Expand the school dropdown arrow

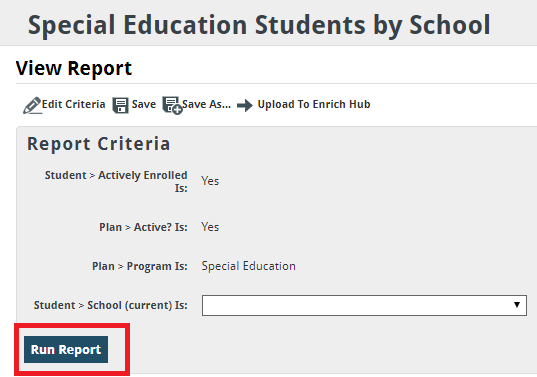pyautogui.click(x=517, y=305)
